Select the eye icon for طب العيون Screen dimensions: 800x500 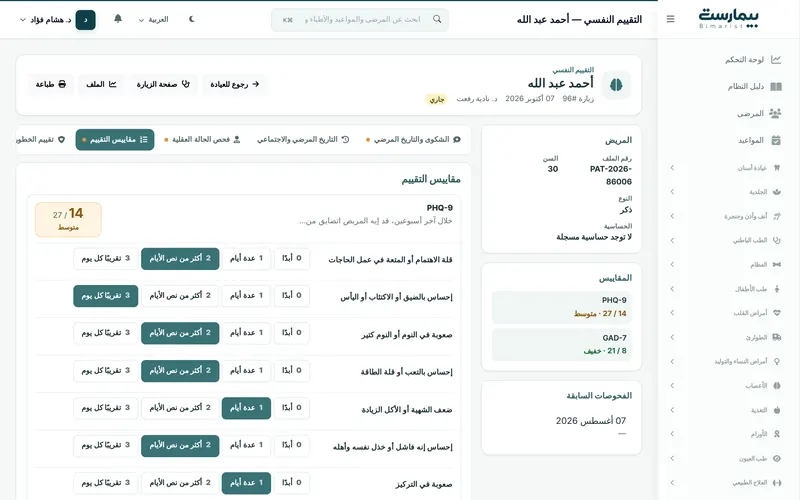coord(777,458)
